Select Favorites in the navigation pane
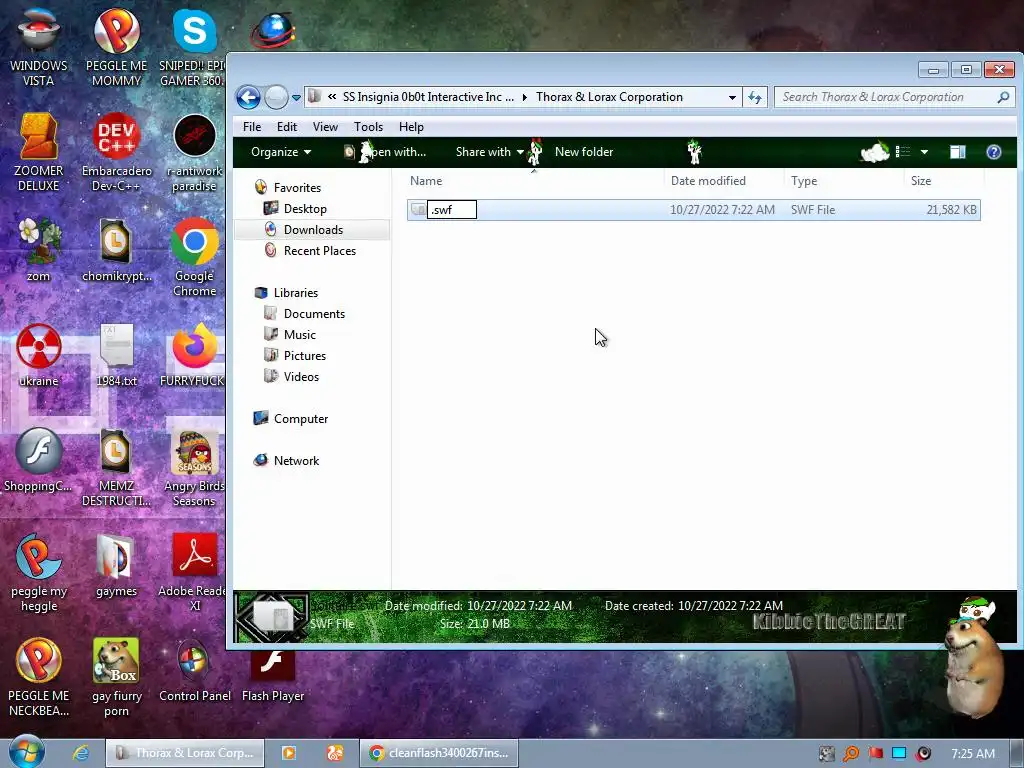The height and width of the screenshot is (768, 1024). [x=297, y=187]
